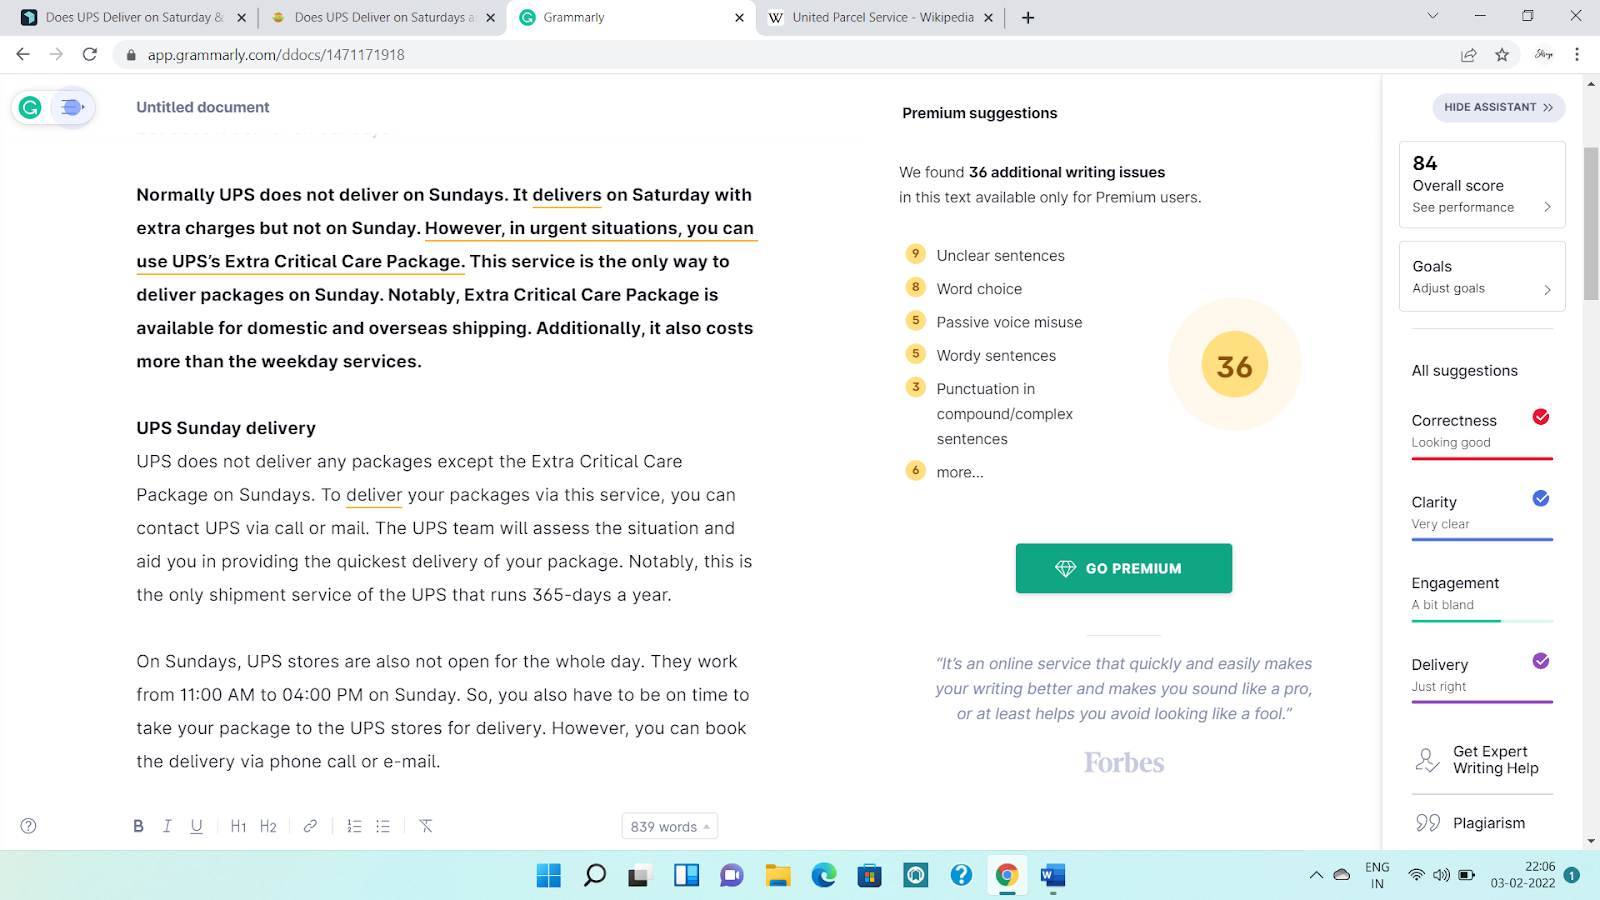Viewport: 1600px width, 900px height.
Task: Open a new browser tab
Action: 1028,17
